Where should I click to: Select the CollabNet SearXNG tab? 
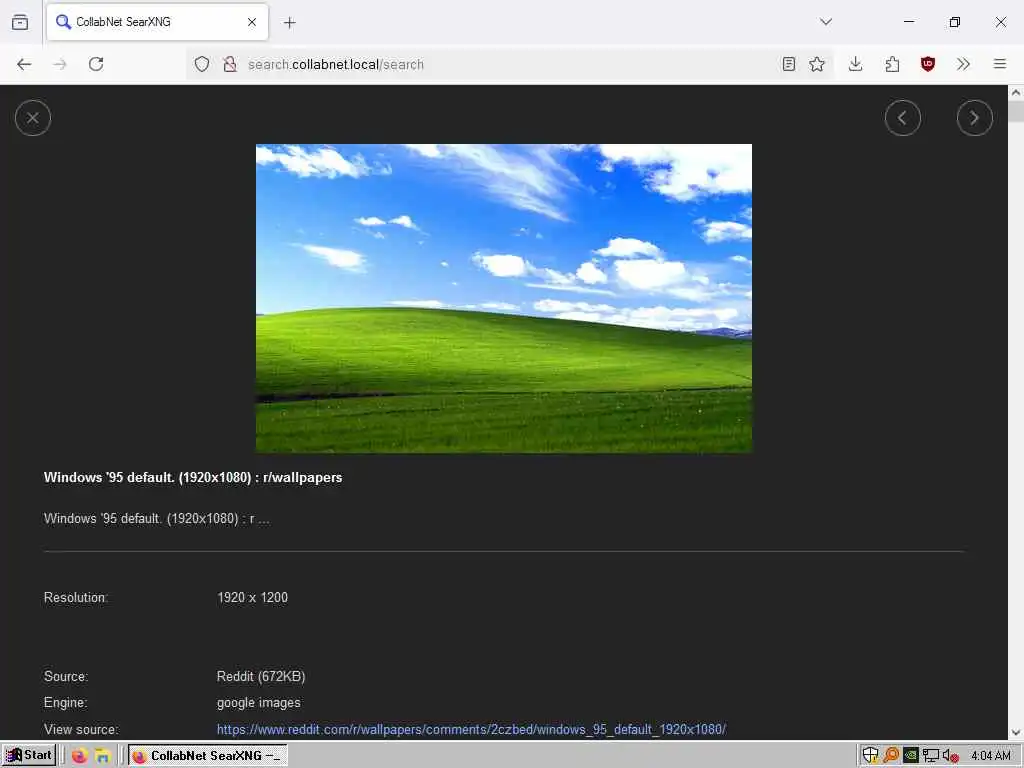157,22
